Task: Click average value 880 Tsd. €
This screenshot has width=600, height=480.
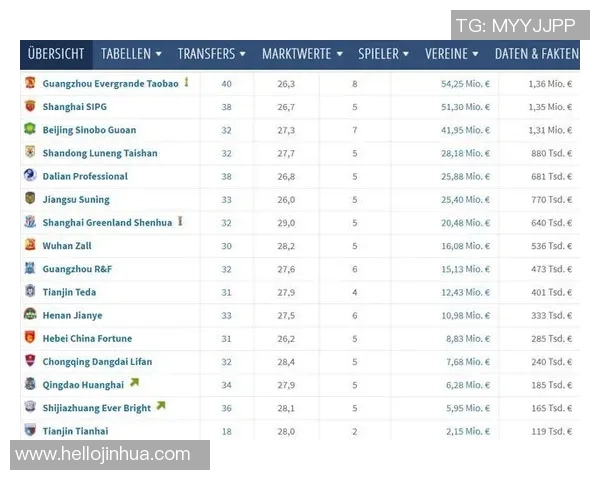Action: (x=551, y=153)
